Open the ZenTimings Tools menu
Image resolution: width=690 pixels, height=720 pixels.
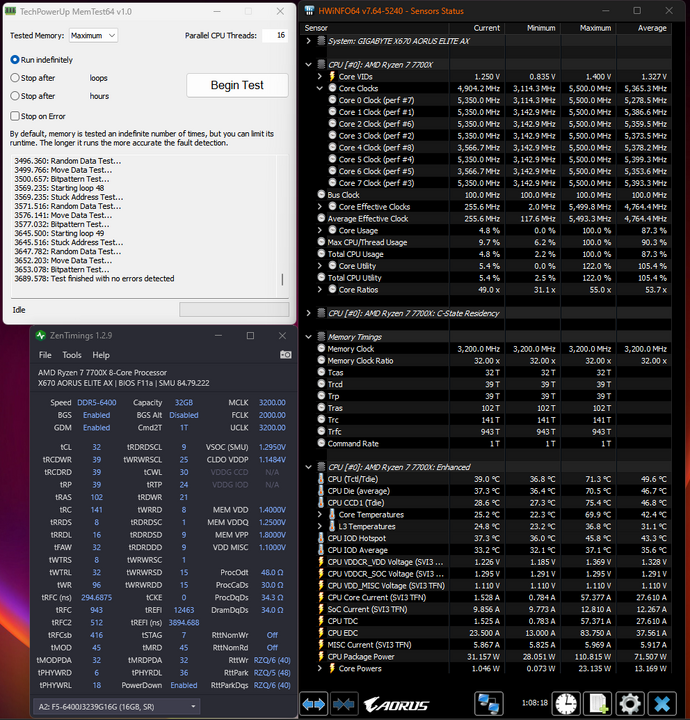coord(72,355)
